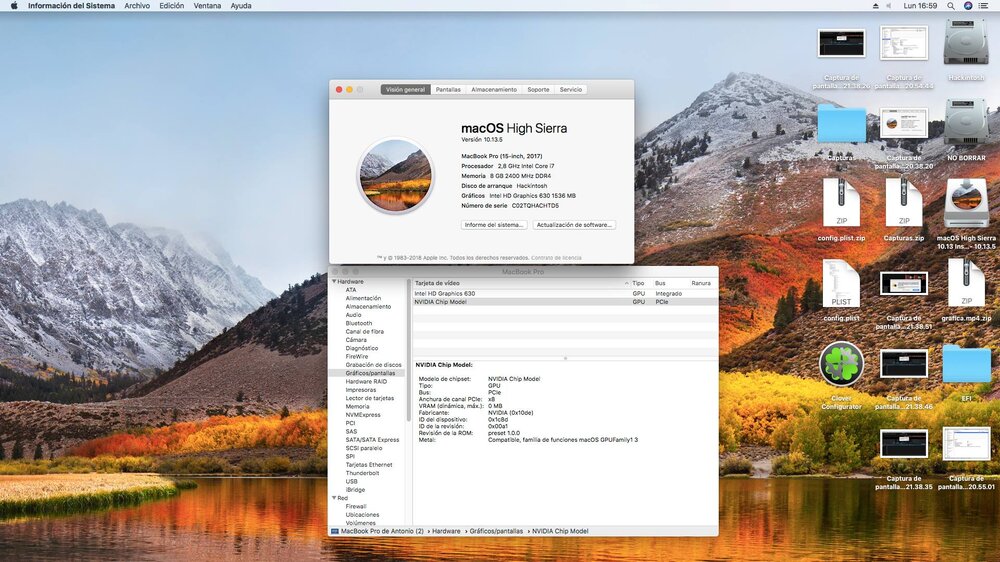Open the Contrato de licencia link
This screenshot has width=1000, height=562.
click(558, 258)
